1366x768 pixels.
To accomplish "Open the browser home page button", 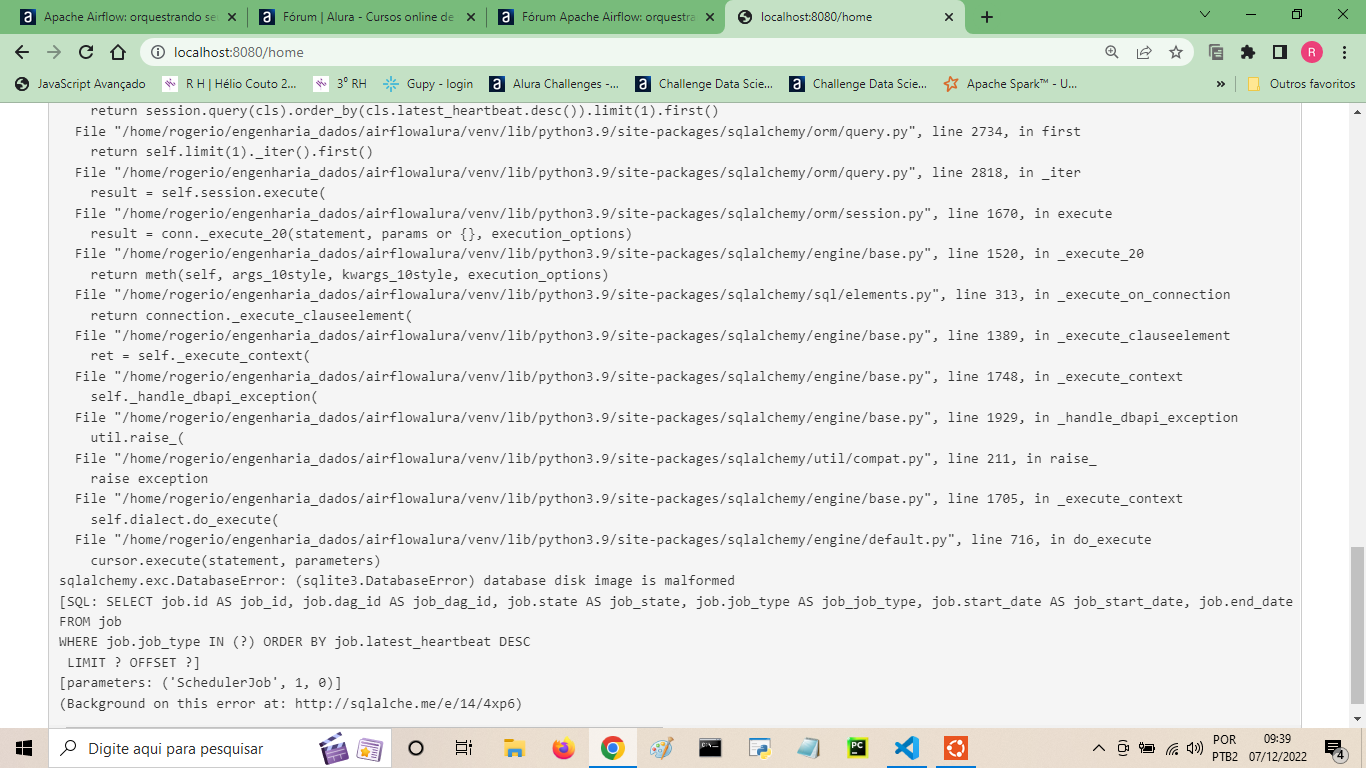I will click(x=118, y=52).
